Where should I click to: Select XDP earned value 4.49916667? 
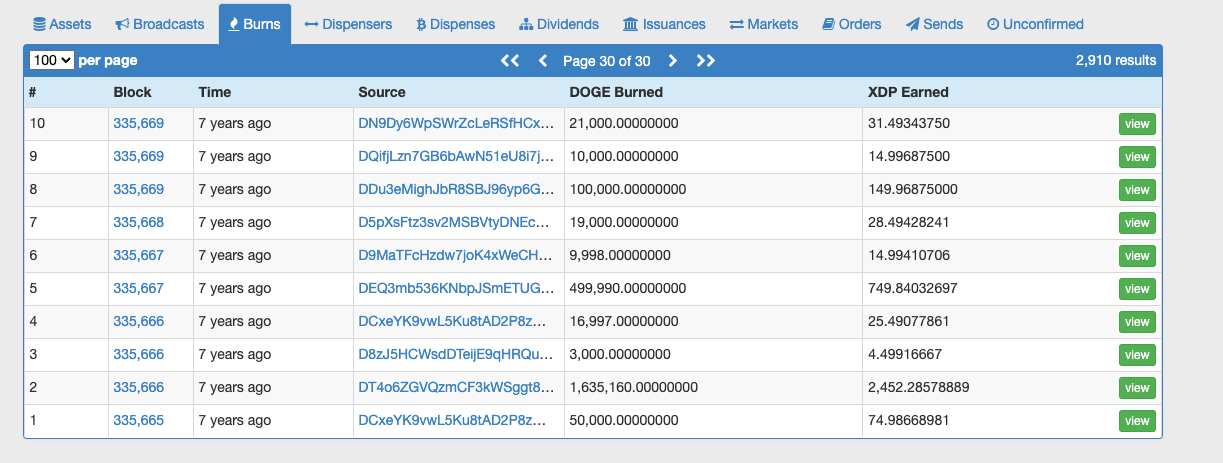(x=905, y=355)
